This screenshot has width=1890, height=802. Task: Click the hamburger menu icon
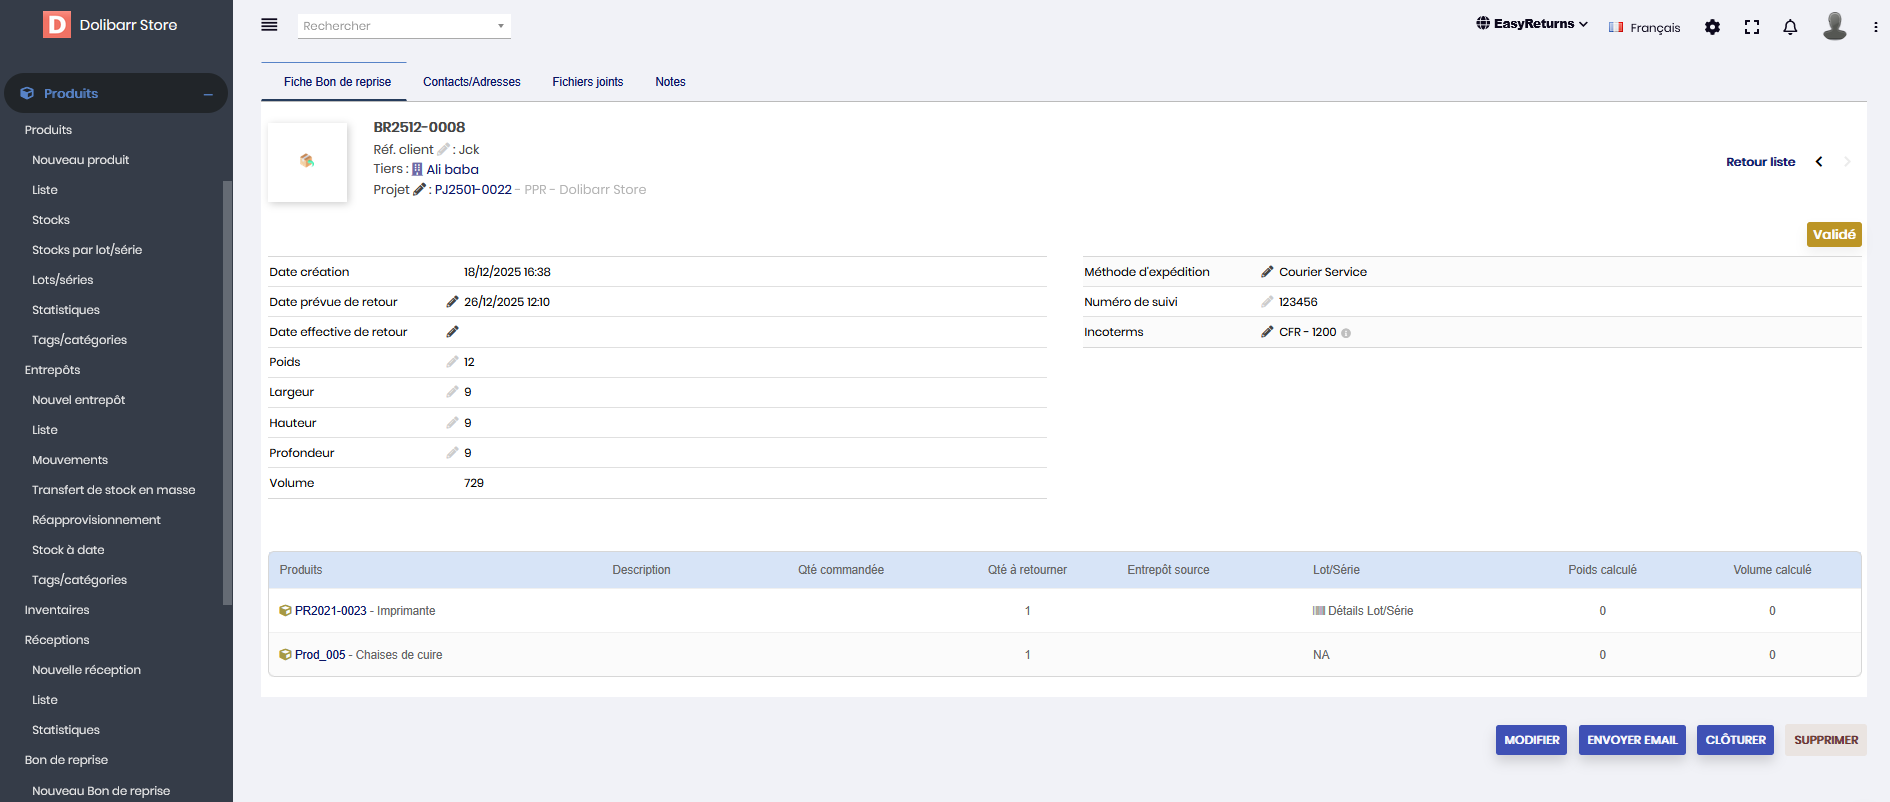point(269,25)
